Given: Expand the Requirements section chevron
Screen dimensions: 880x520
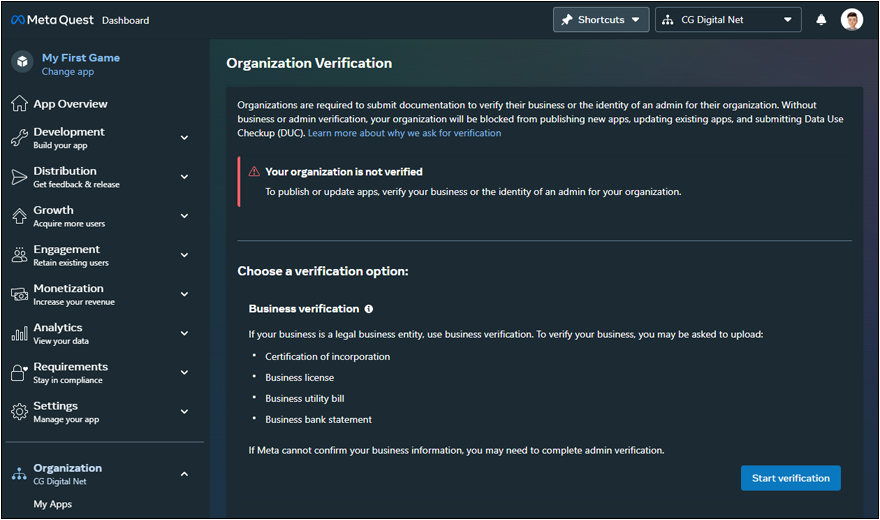Looking at the screenshot, I should 184,372.
